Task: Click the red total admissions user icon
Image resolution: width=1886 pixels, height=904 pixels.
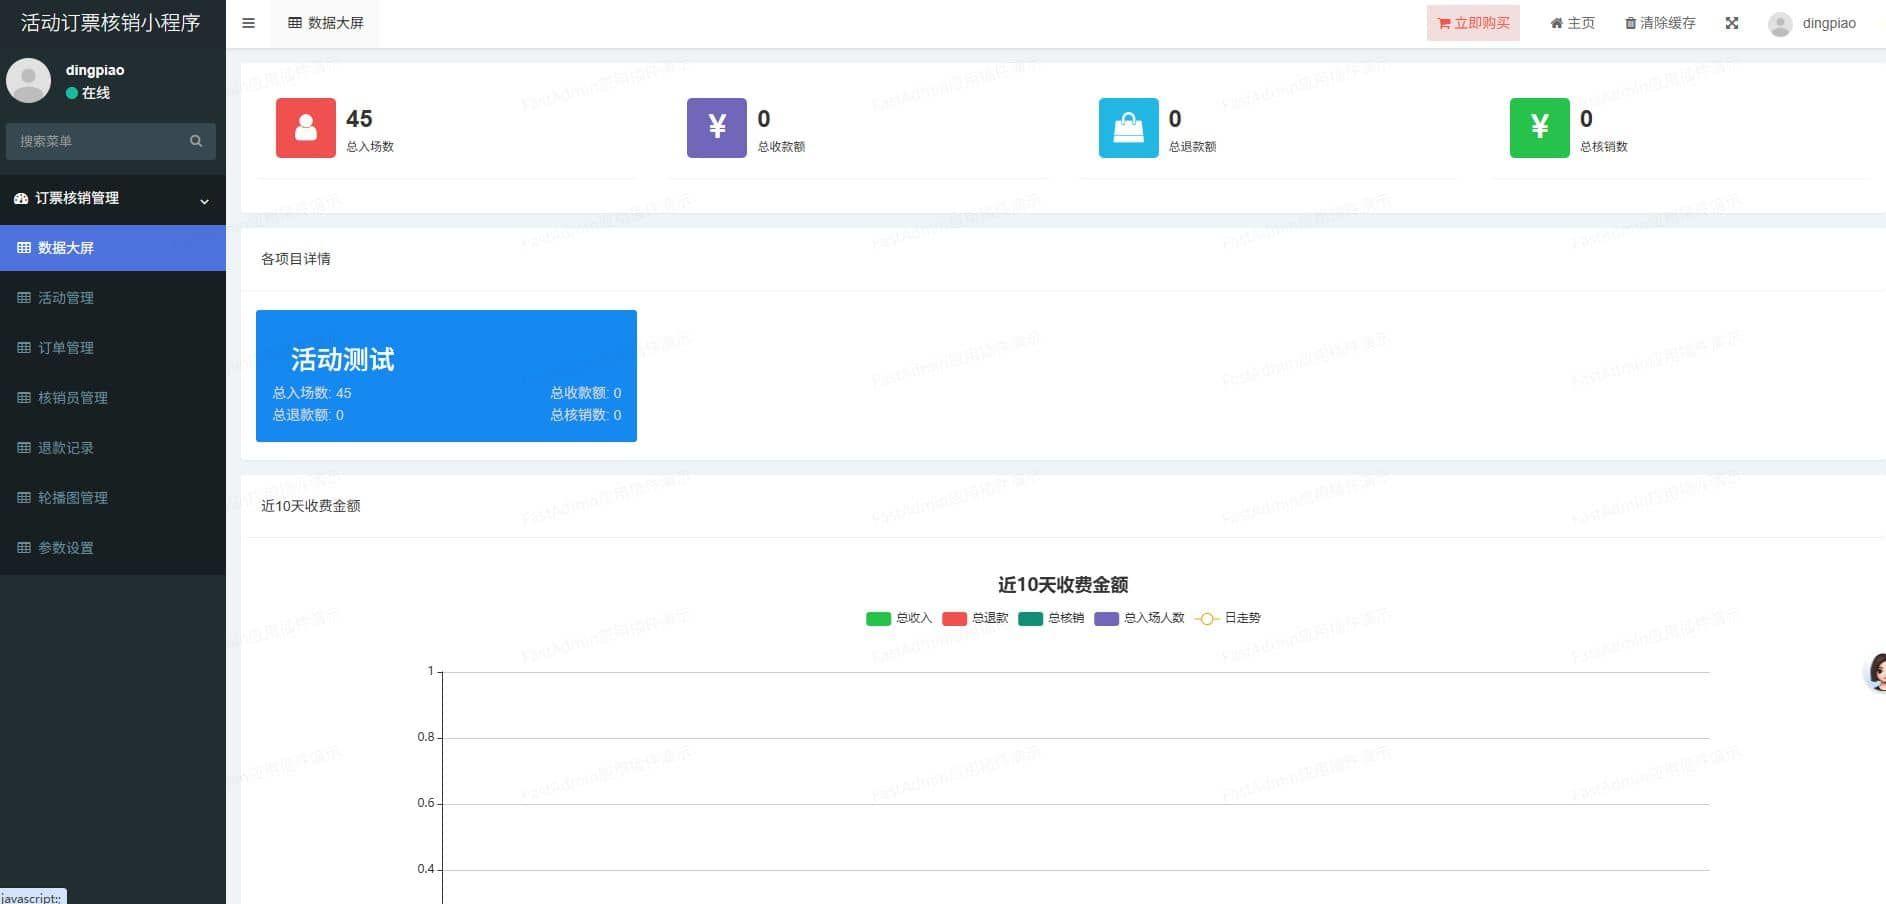Action: coord(306,128)
